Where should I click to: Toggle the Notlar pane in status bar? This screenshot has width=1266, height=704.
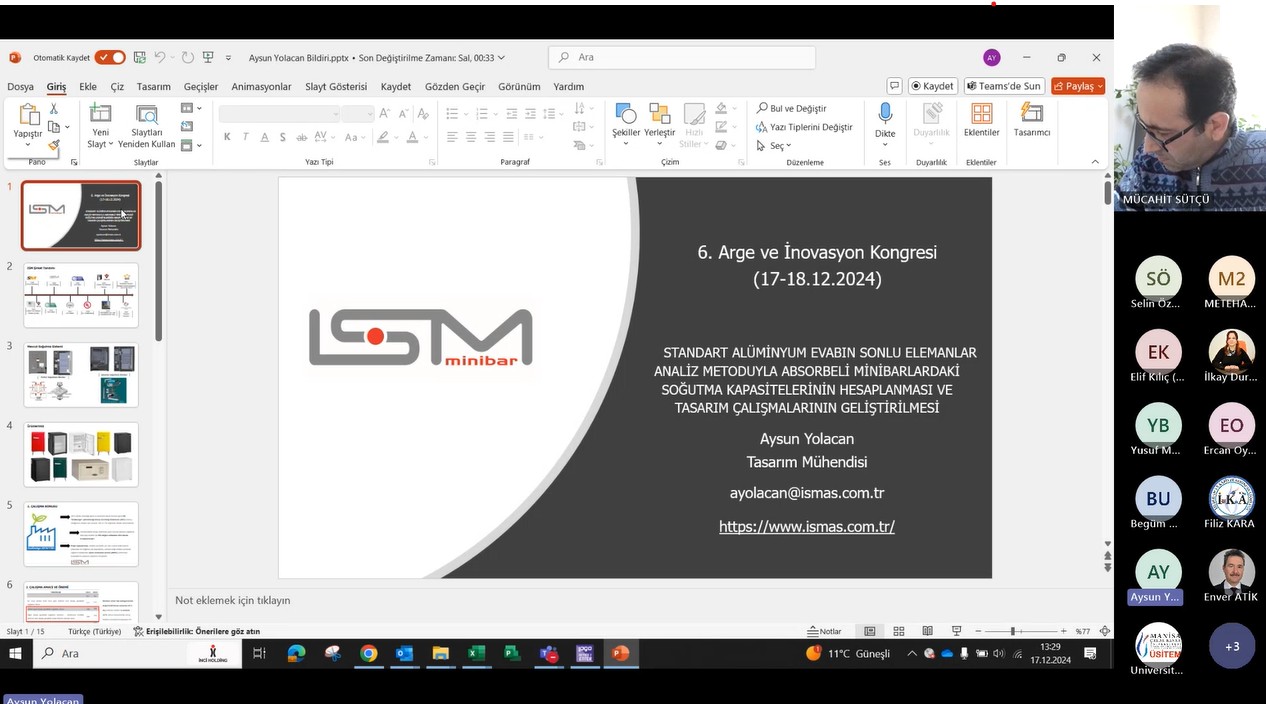(x=825, y=631)
